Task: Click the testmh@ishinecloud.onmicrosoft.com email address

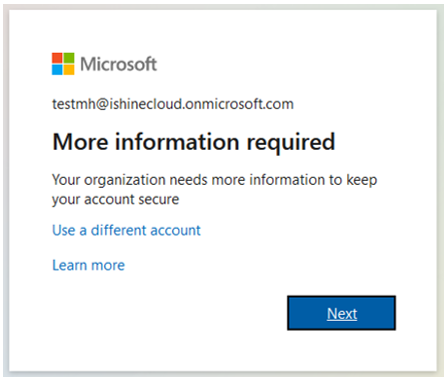Action: 173,104
